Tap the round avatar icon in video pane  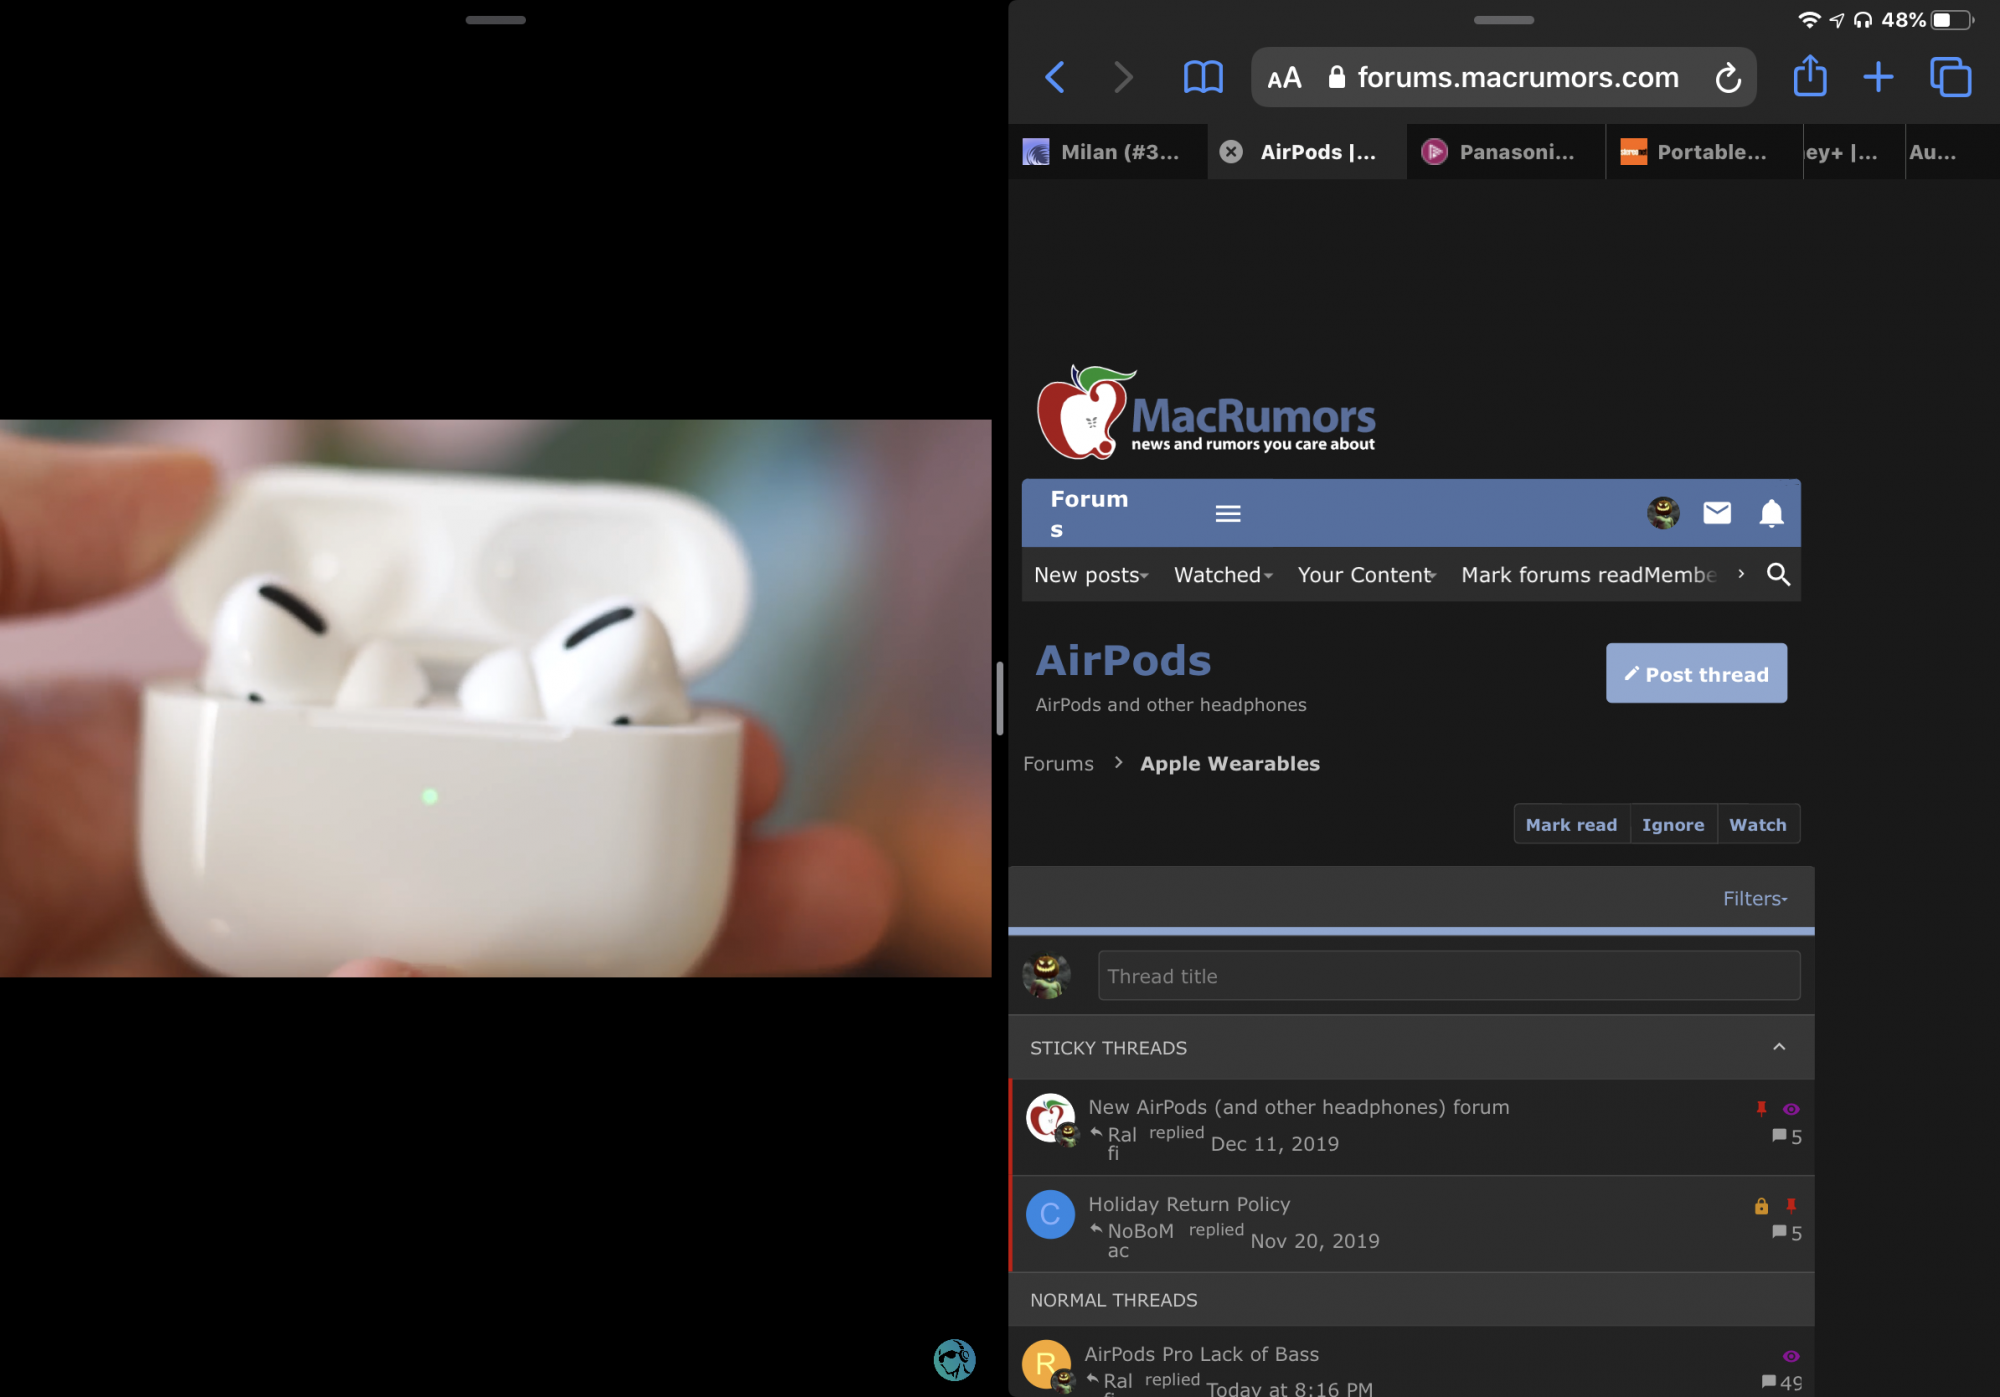click(954, 1360)
